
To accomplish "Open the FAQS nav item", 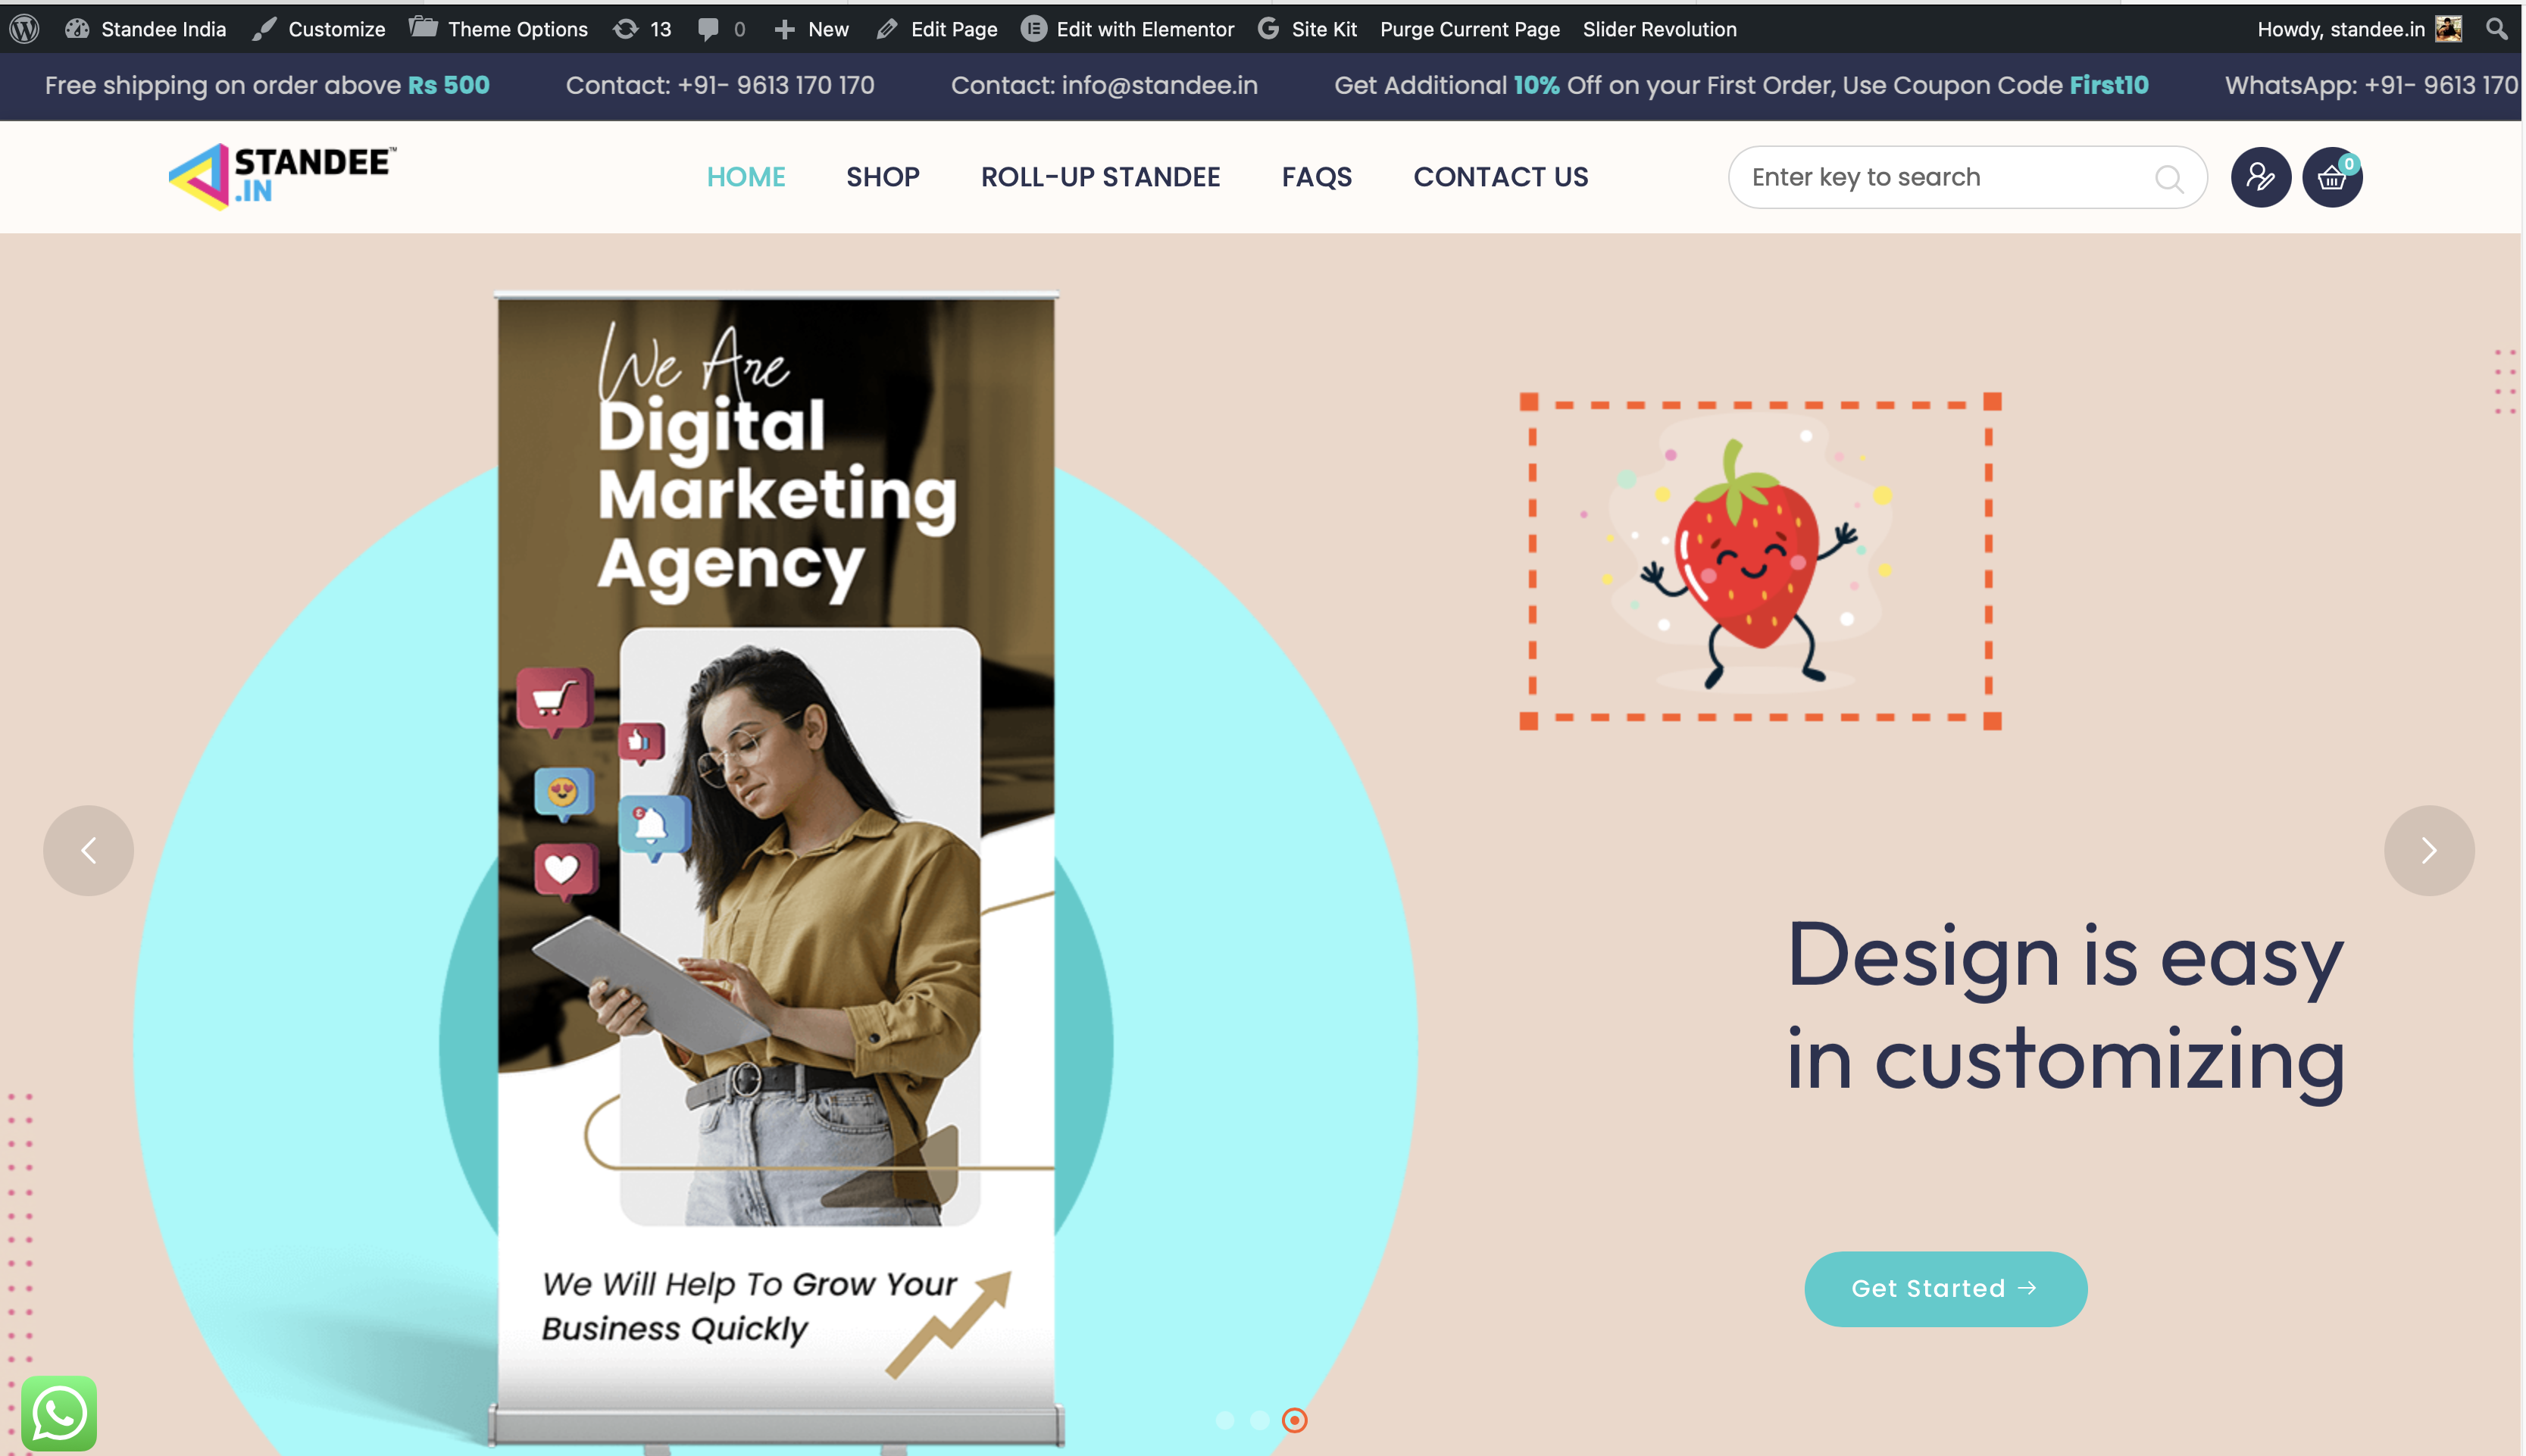I will point(1317,177).
